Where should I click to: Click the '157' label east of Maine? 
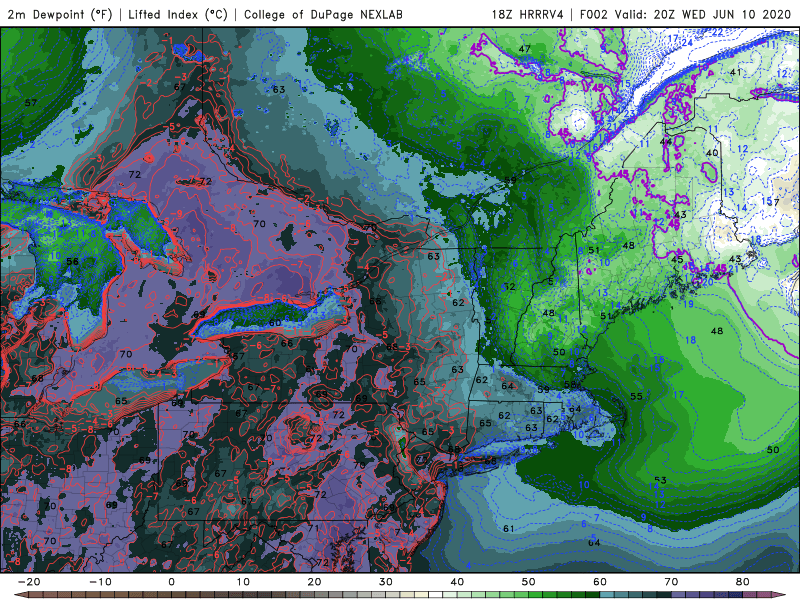pyautogui.click(x=770, y=202)
